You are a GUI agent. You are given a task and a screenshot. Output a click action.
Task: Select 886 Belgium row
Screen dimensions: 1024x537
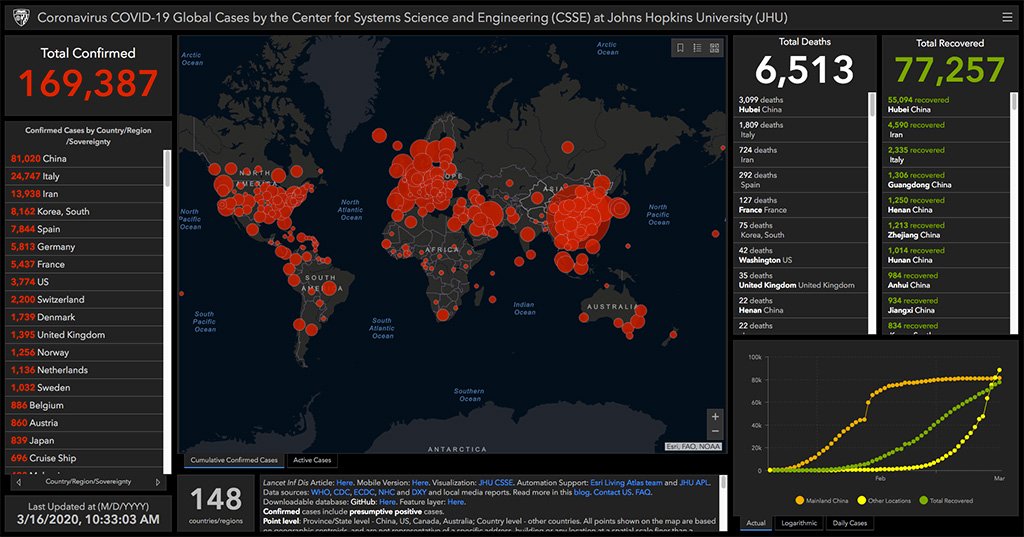pos(84,406)
